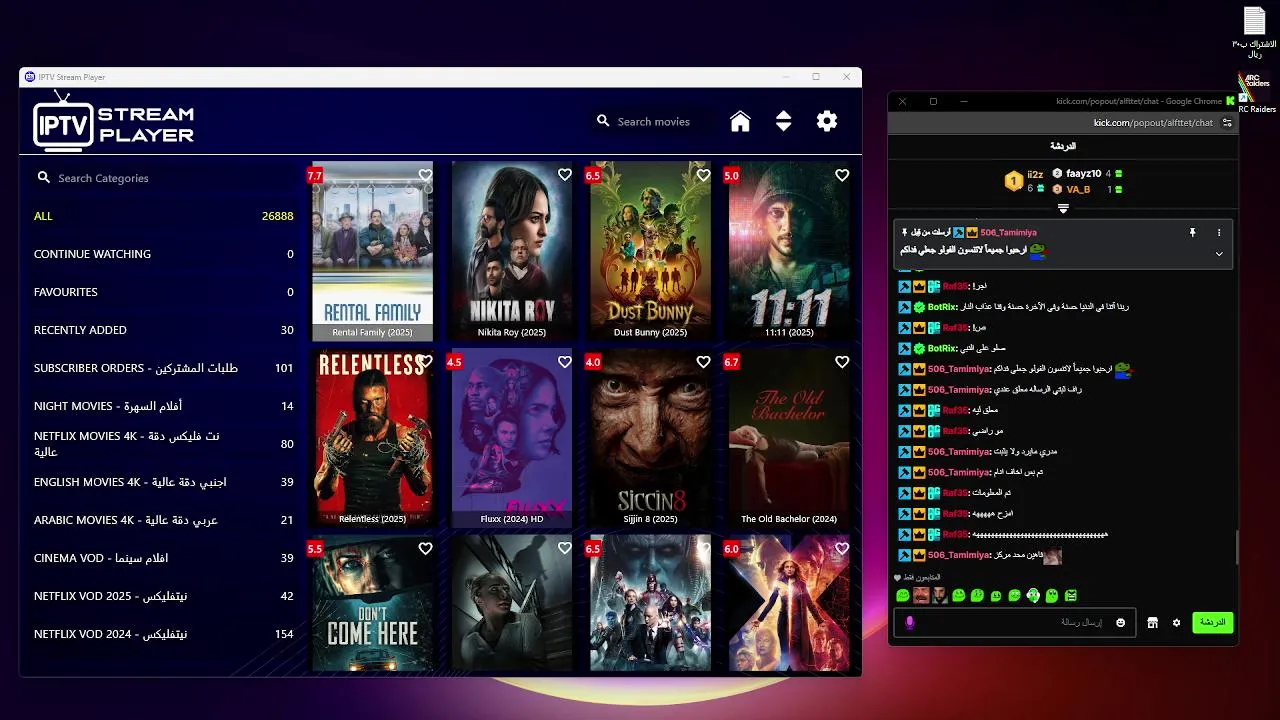This screenshot has width=1280, height=720.
Task: Select the CINEMA VOD category
Action: click(x=164, y=558)
